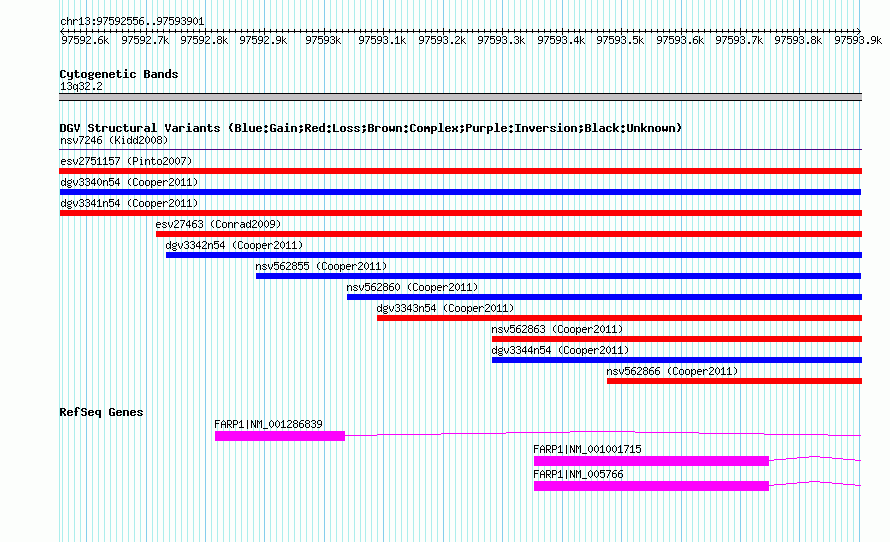Click the red dgv3343n54 loss bar
890x542 pixels.
(619, 318)
